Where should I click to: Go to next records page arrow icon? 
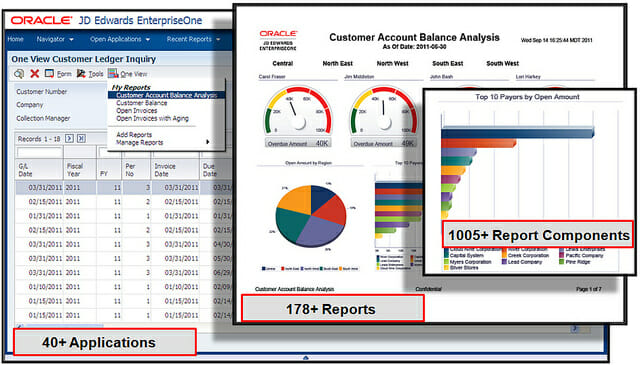click(x=69, y=138)
